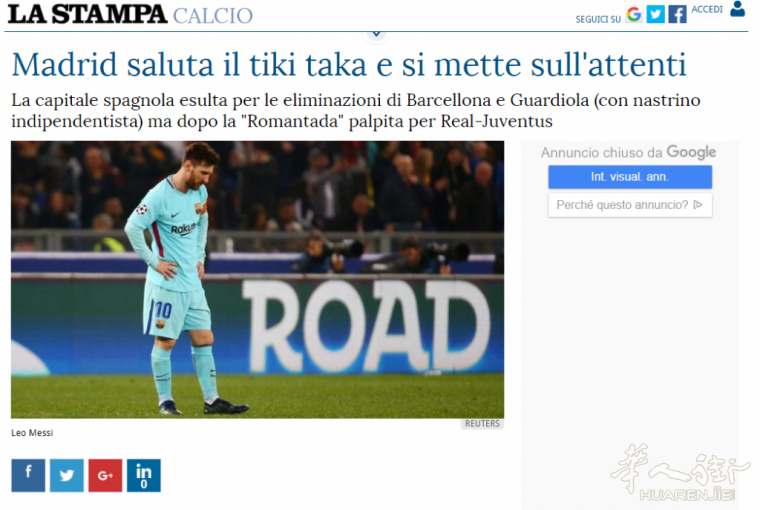The height and width of the screenshot is (510, 760).
Task: Open La Stampa Facebook page icon
Action: tap(677, 14)
